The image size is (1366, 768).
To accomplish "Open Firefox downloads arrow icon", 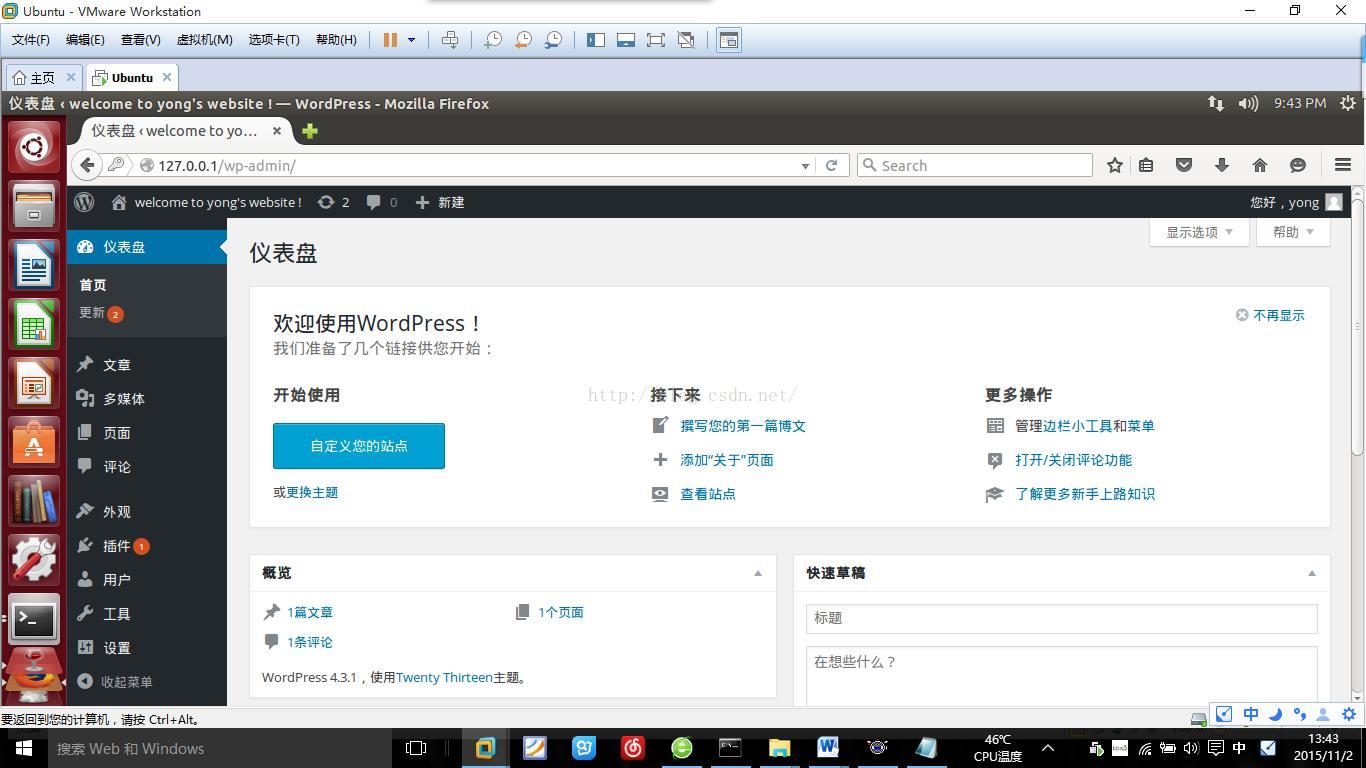I will [1222, 165].
